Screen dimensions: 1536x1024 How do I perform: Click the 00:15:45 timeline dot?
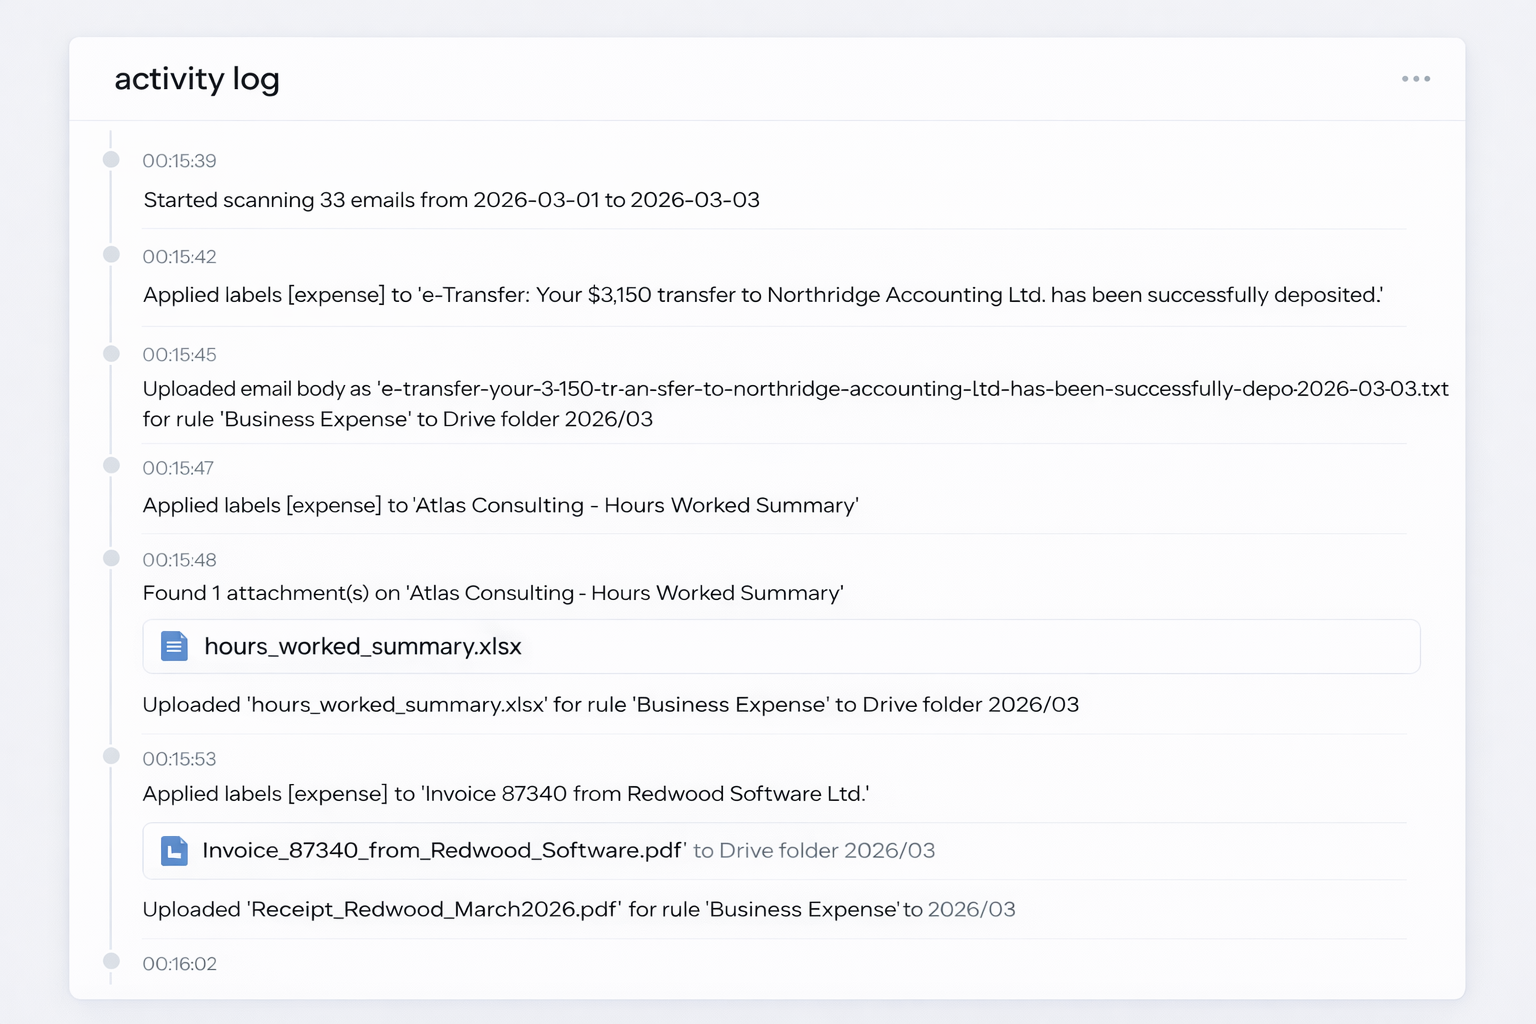(x=111, y=353)
